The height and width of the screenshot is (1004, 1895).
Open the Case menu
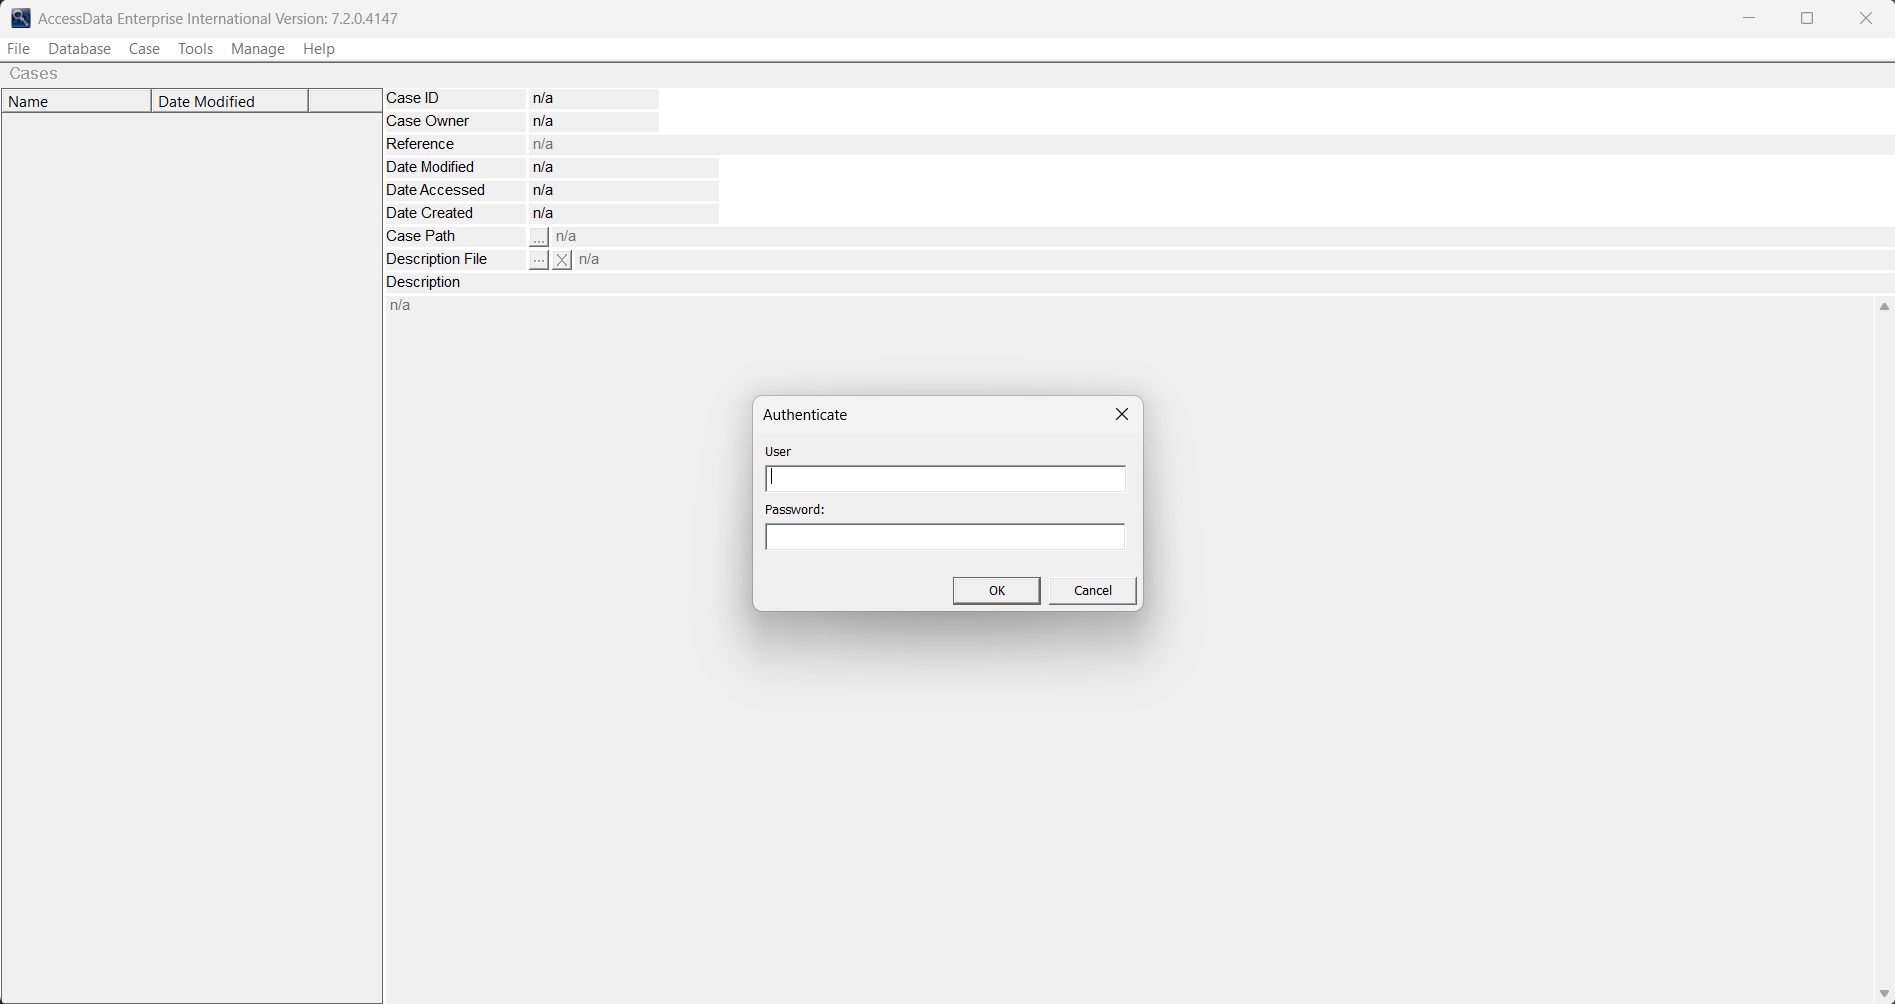pyautogui.click(x=144, y=49)
